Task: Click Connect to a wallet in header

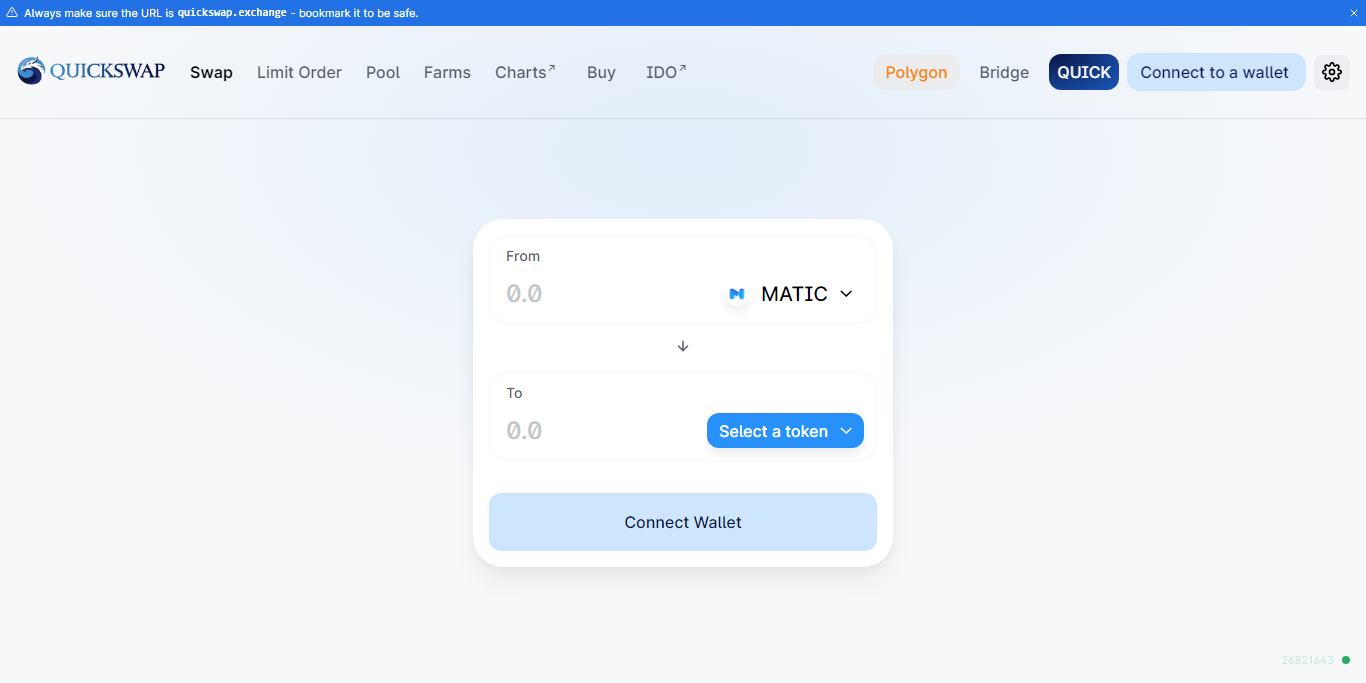Action: tap(1216, 72)
